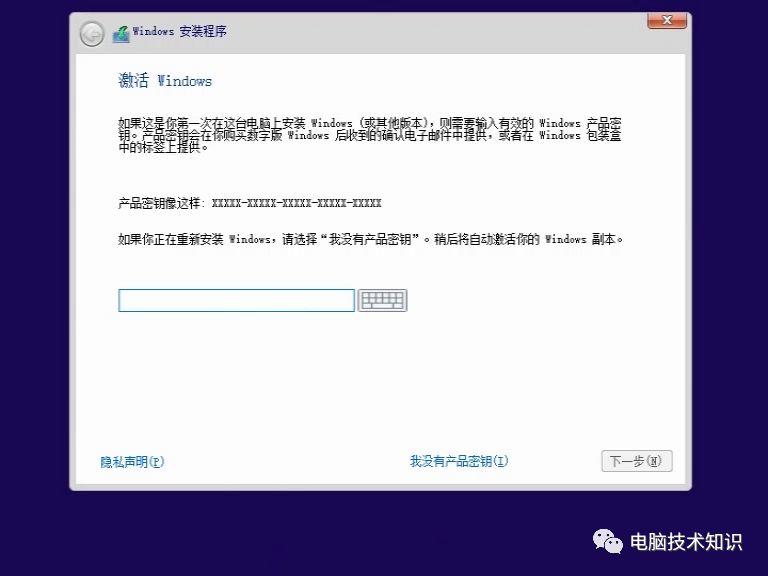768x576 pixels.
Task: Click the 下一步(N) next button
Action: point(637,461)
